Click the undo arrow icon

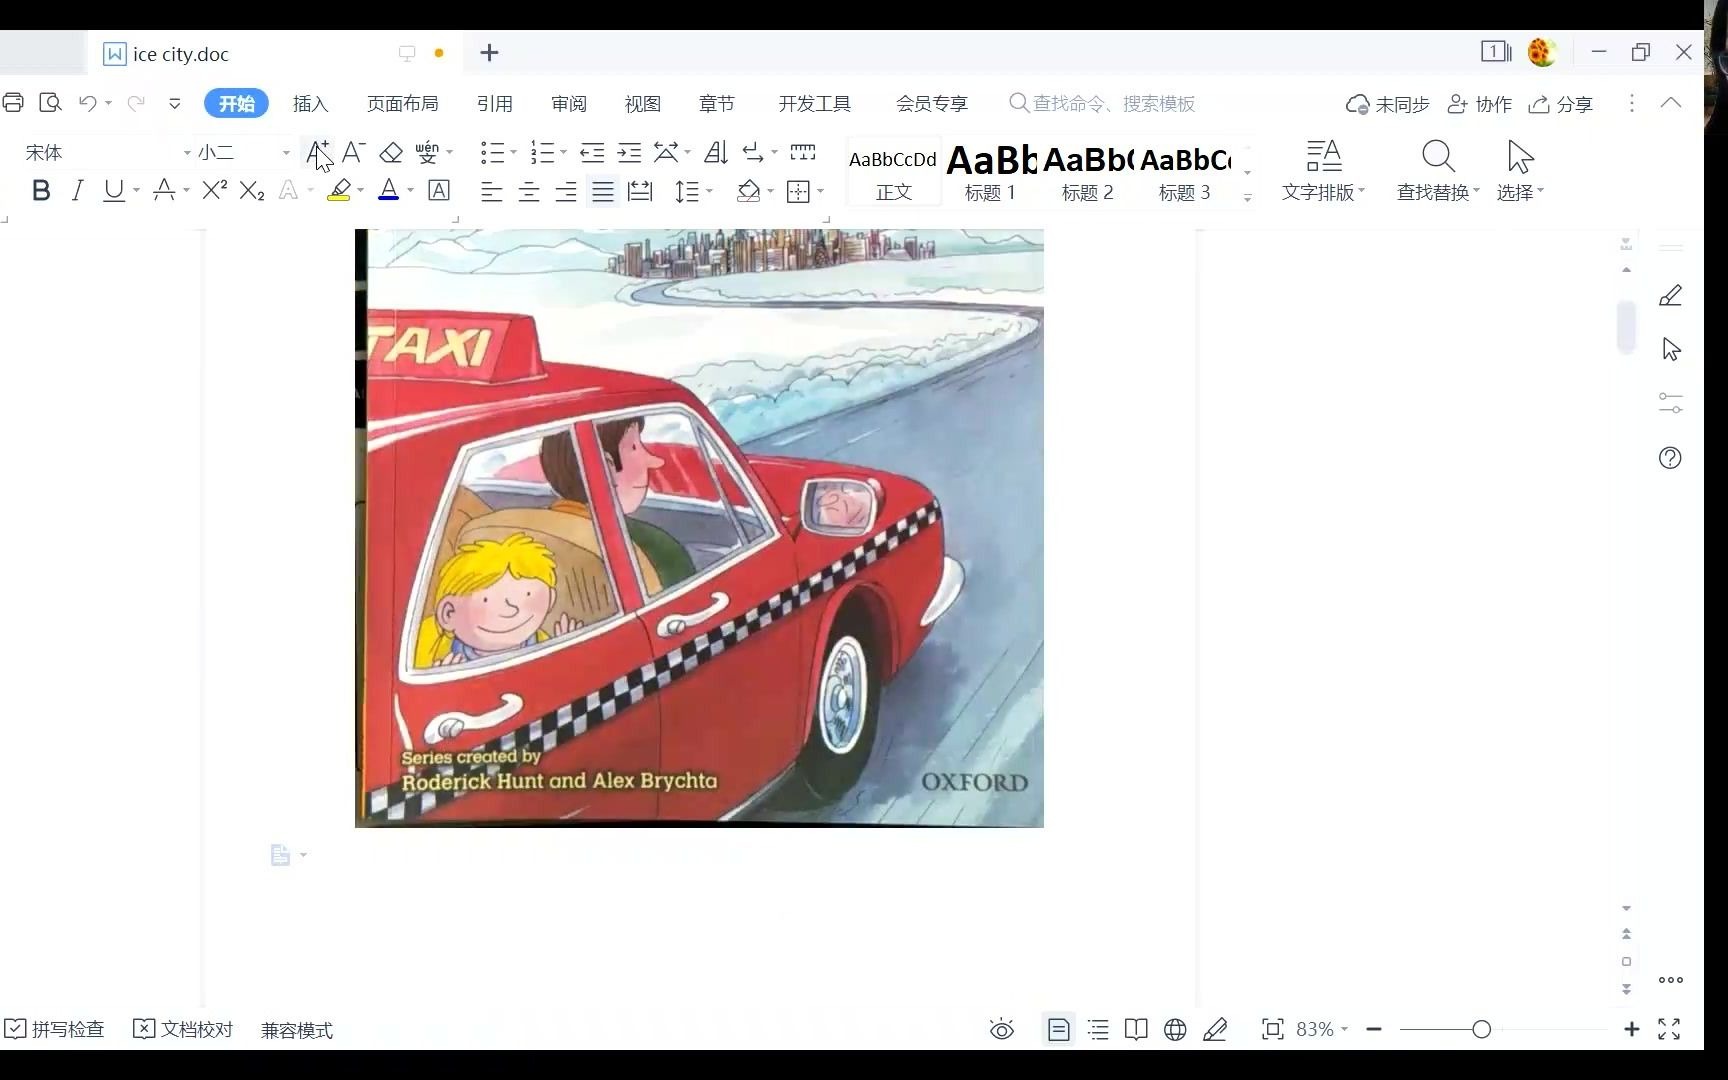coord(88,103)
